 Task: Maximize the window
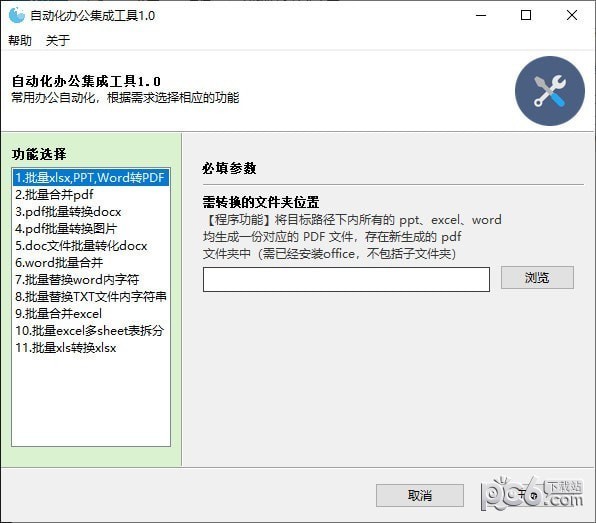click(526, 16)
